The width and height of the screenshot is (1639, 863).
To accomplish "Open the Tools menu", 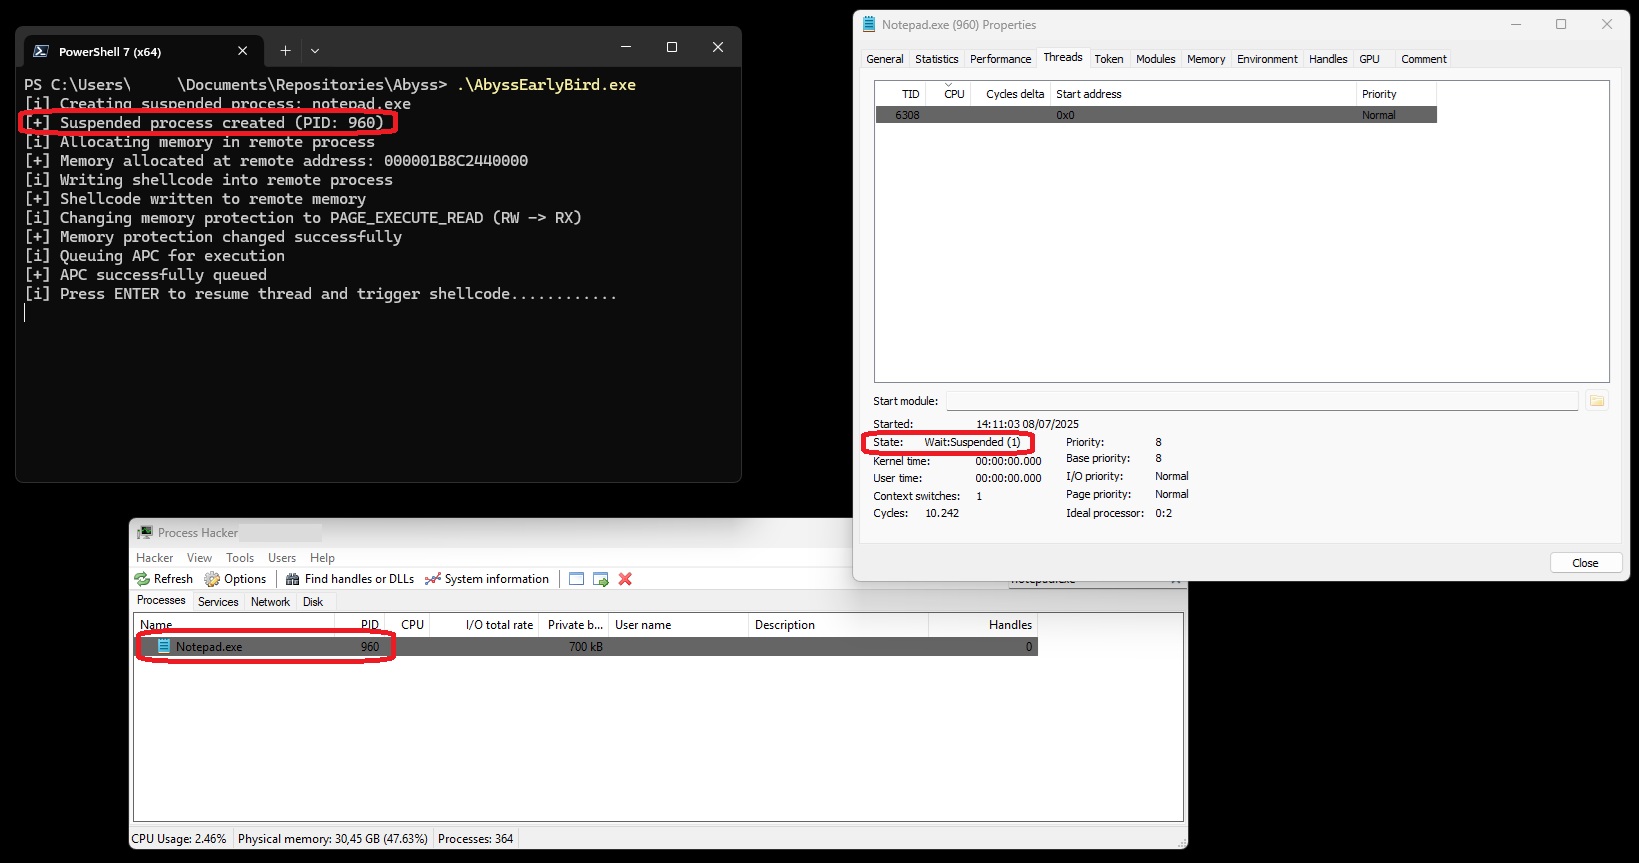I will point(240,558).
